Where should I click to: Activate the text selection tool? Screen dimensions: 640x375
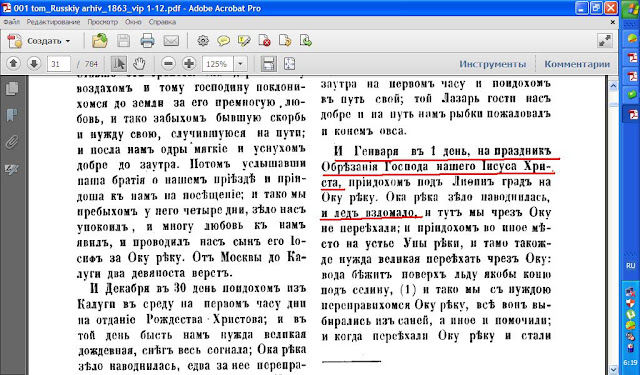click(119, 64)
